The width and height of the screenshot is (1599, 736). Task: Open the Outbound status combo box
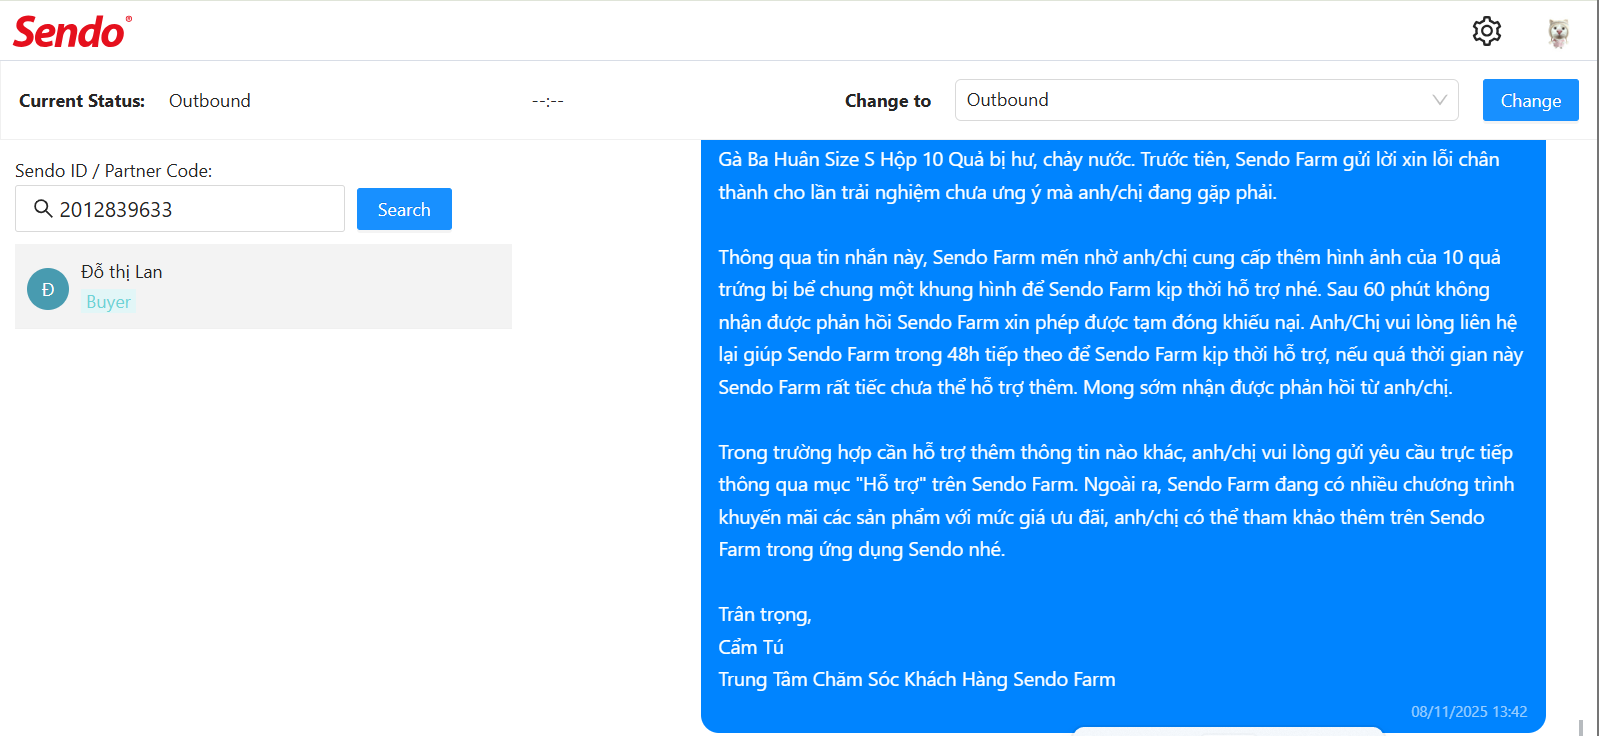coord(1190,100)
